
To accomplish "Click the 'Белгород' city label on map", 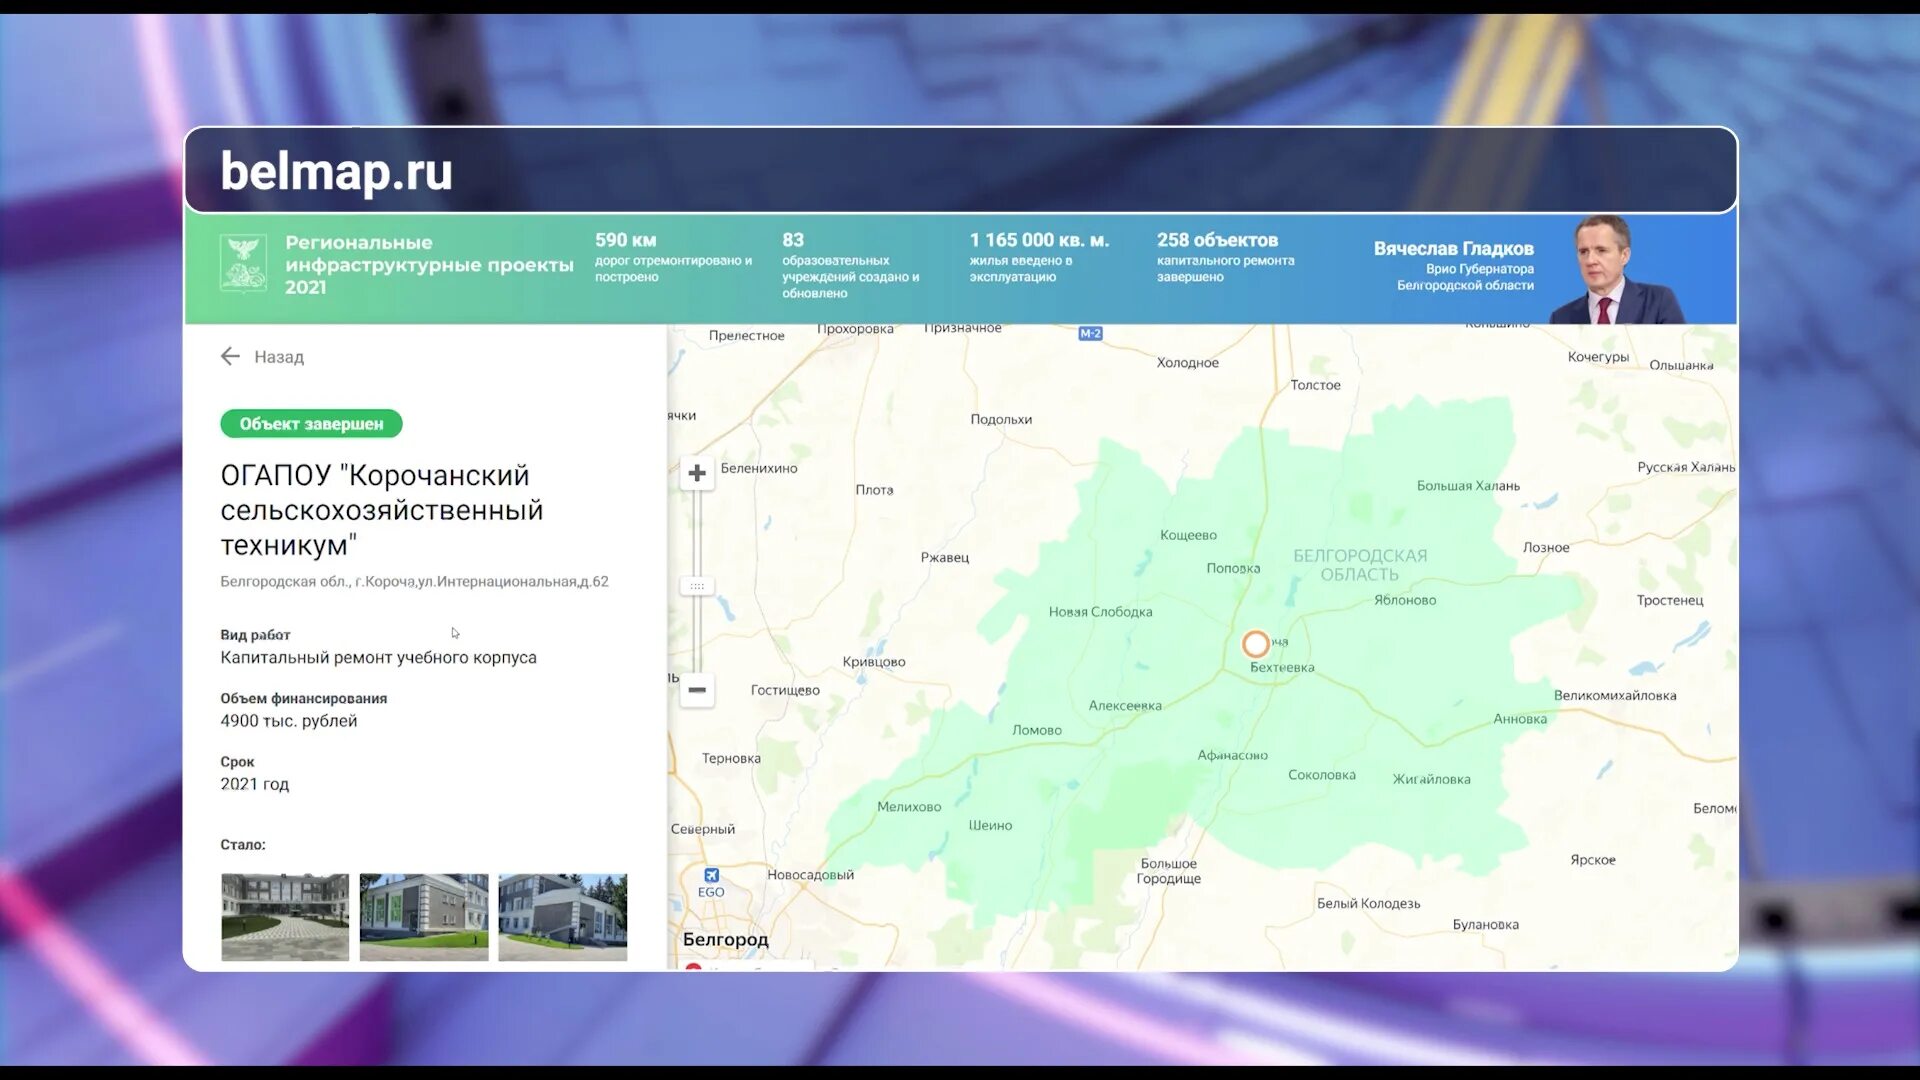I will (725, 940).
